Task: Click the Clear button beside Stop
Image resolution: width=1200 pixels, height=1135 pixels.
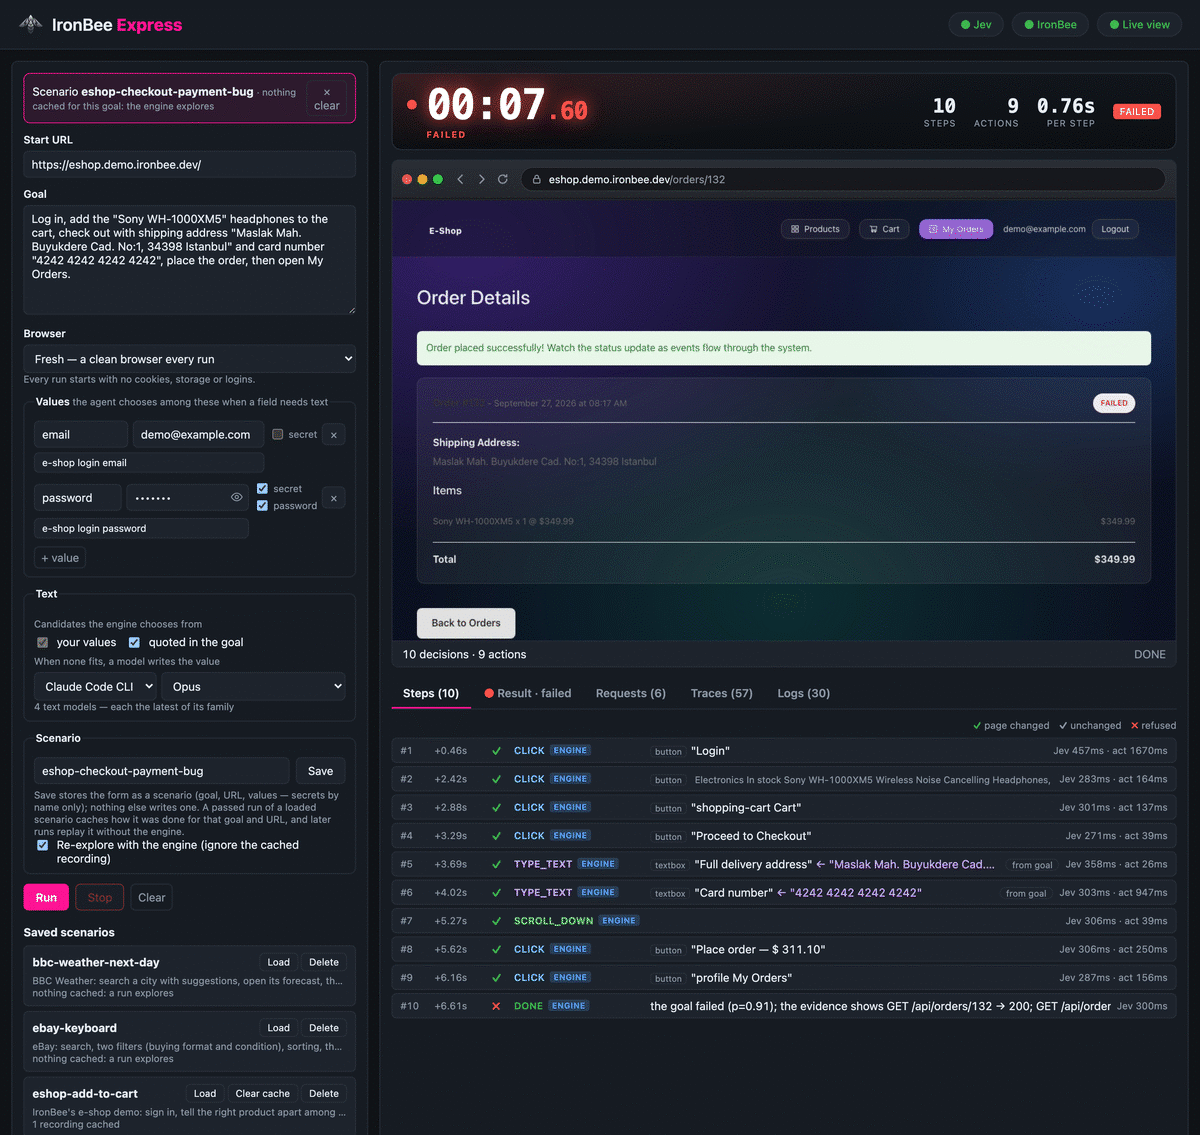Action: click(152, 897)
